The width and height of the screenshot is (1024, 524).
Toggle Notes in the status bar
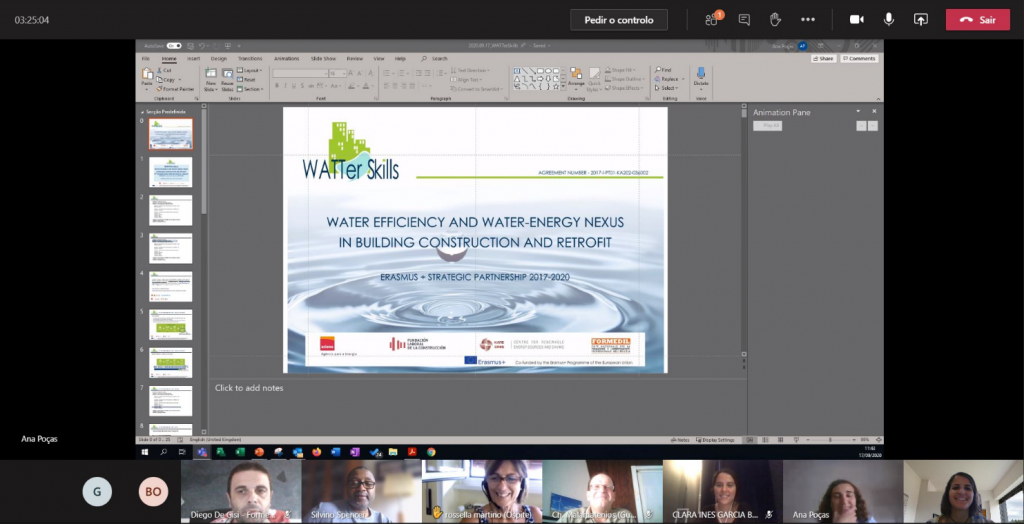pos(680,440)
